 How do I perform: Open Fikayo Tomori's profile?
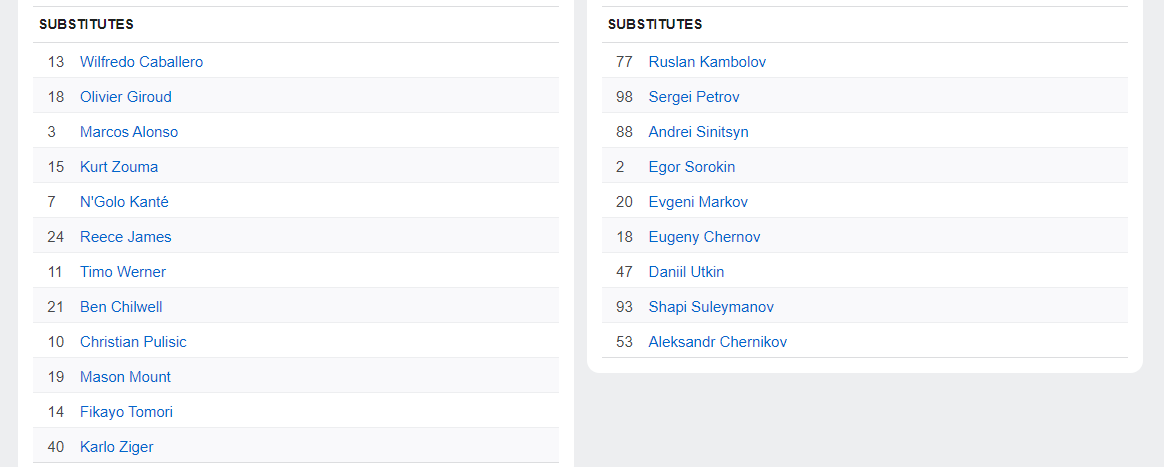click(x=126, y=412)
